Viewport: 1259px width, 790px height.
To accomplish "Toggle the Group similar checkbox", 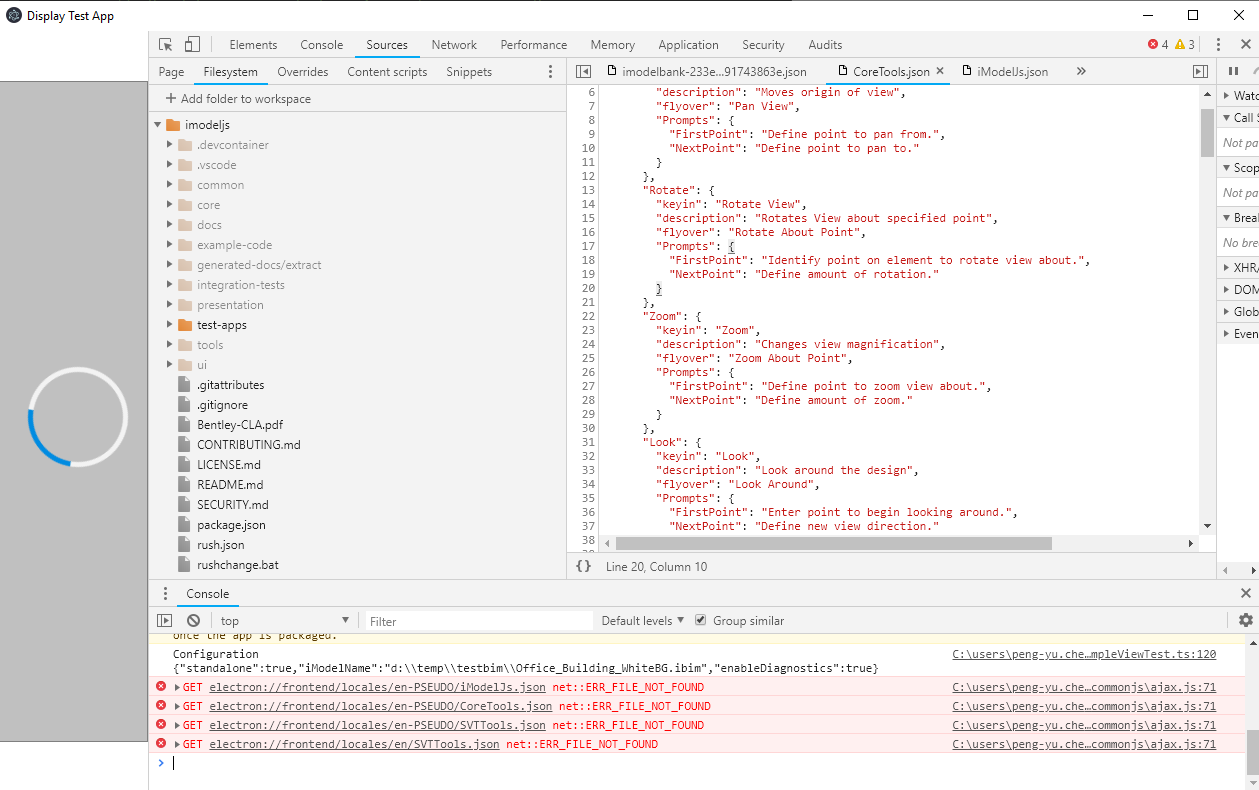I will [701, 621].
